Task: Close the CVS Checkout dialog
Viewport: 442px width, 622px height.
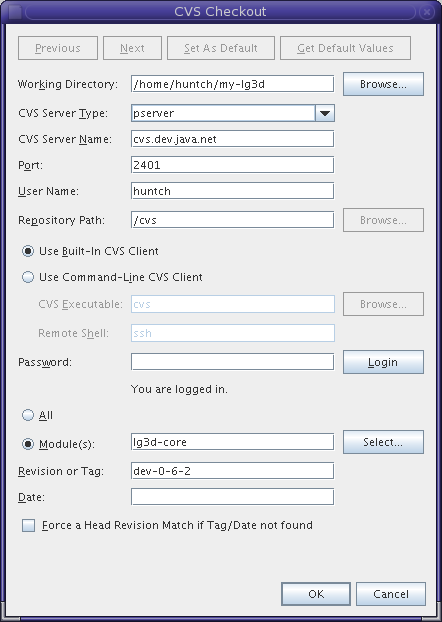Action: [427, 12]
